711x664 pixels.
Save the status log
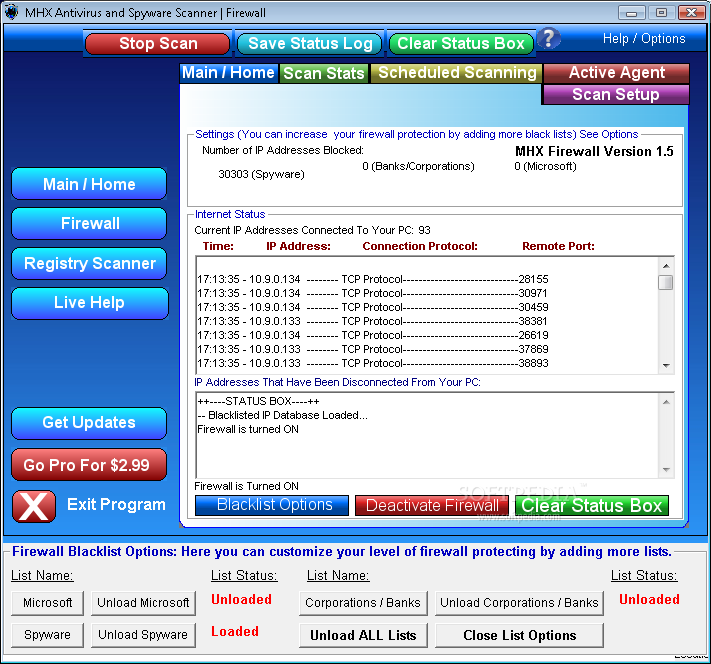coord(310,44)
